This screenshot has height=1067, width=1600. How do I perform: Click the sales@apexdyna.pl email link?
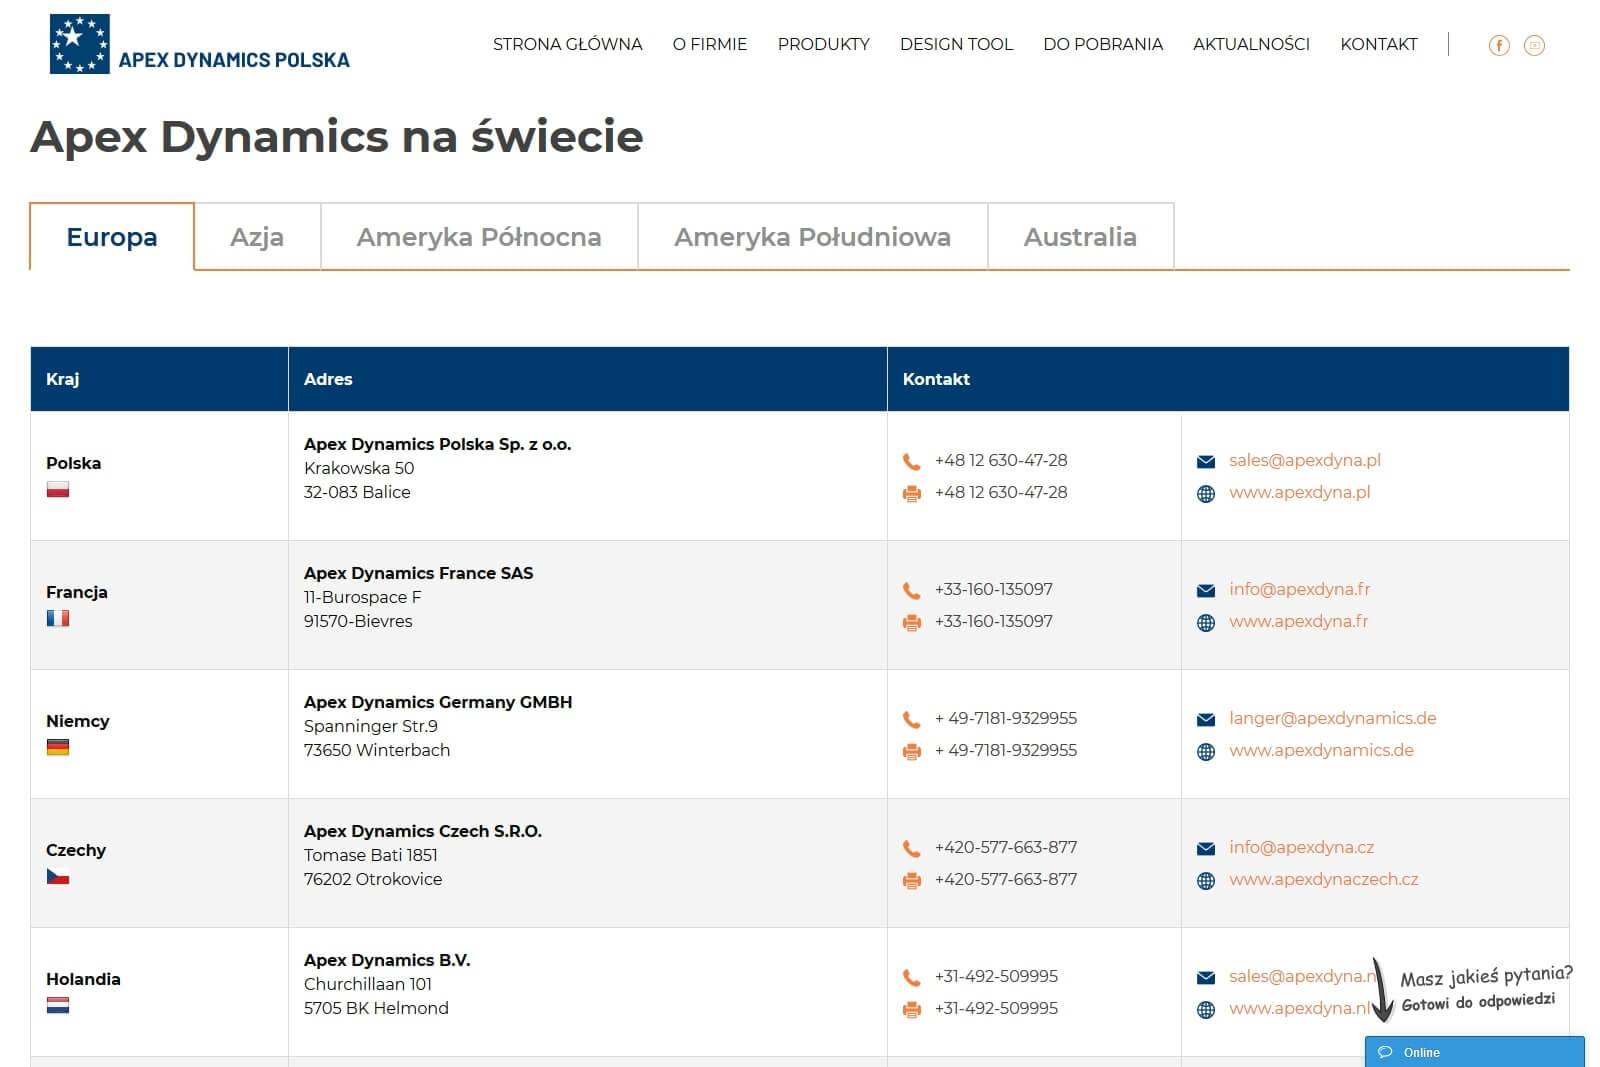point(1304,460)
